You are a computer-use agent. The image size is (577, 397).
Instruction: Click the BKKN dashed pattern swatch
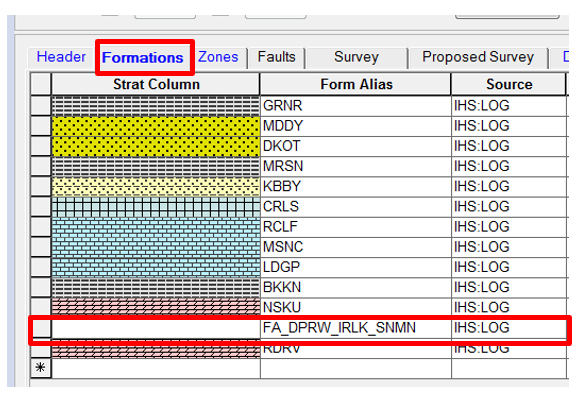coord(156,287)
